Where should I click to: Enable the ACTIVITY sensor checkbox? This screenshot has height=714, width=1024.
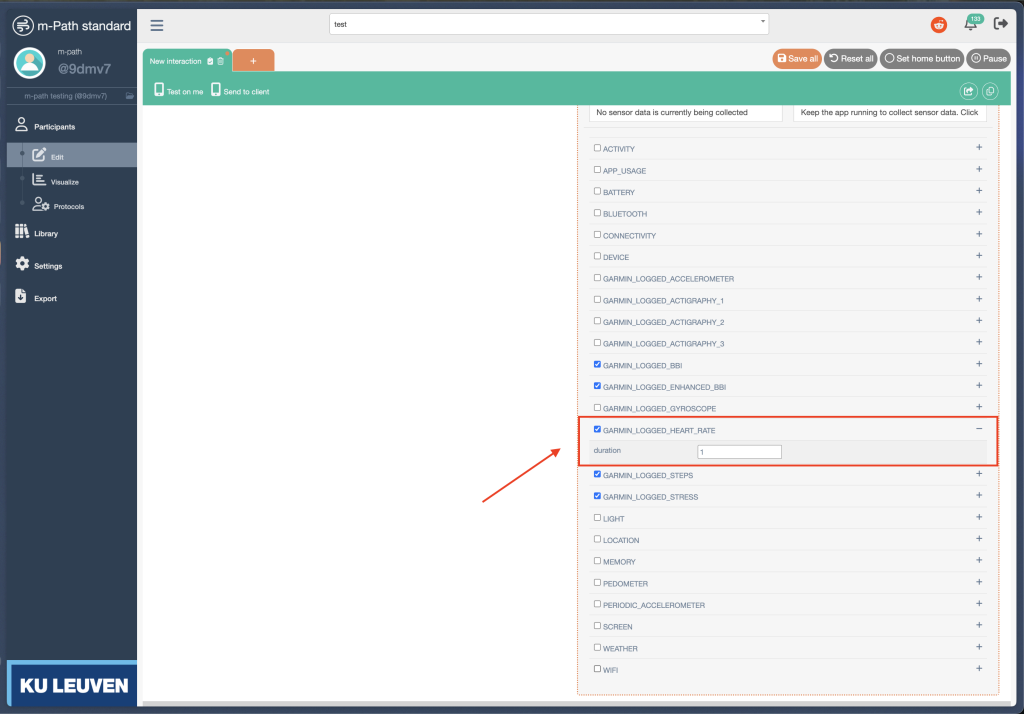tap(598, 148)
